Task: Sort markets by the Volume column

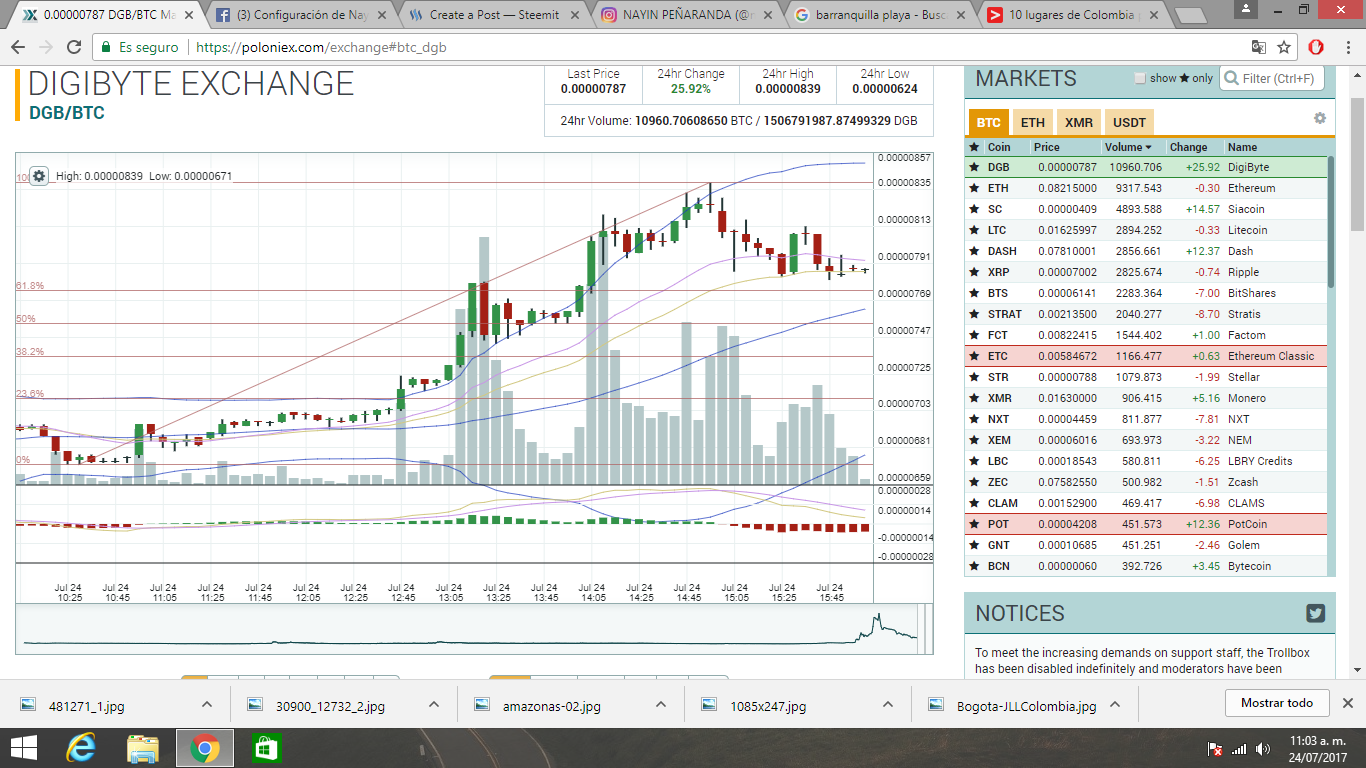Action: (1128, 147)
